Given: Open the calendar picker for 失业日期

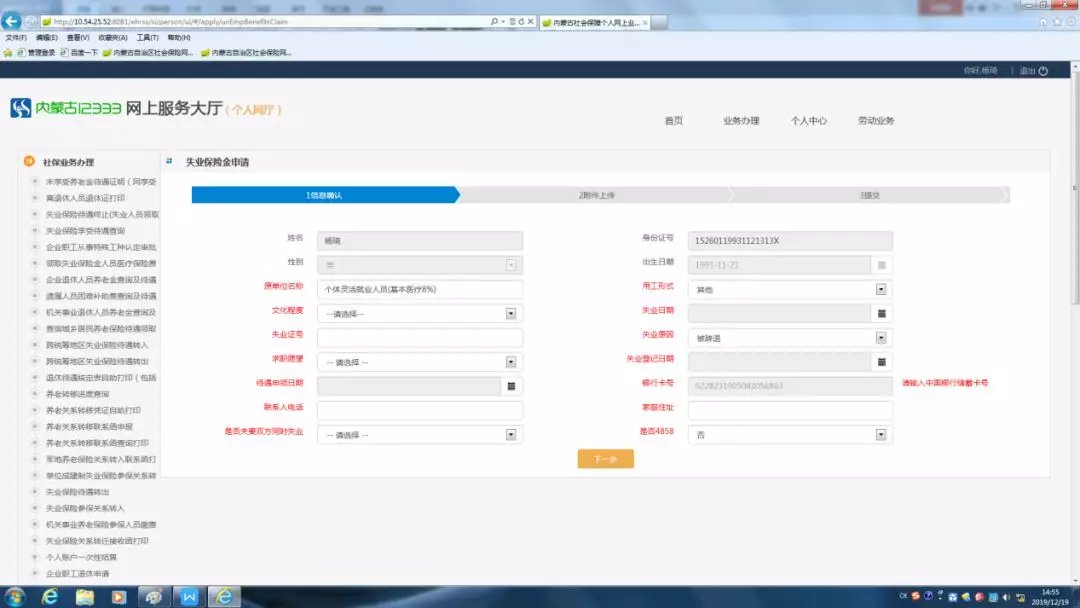Looking at the screenshot, I should pyautogui.click(x=881, y=314).
